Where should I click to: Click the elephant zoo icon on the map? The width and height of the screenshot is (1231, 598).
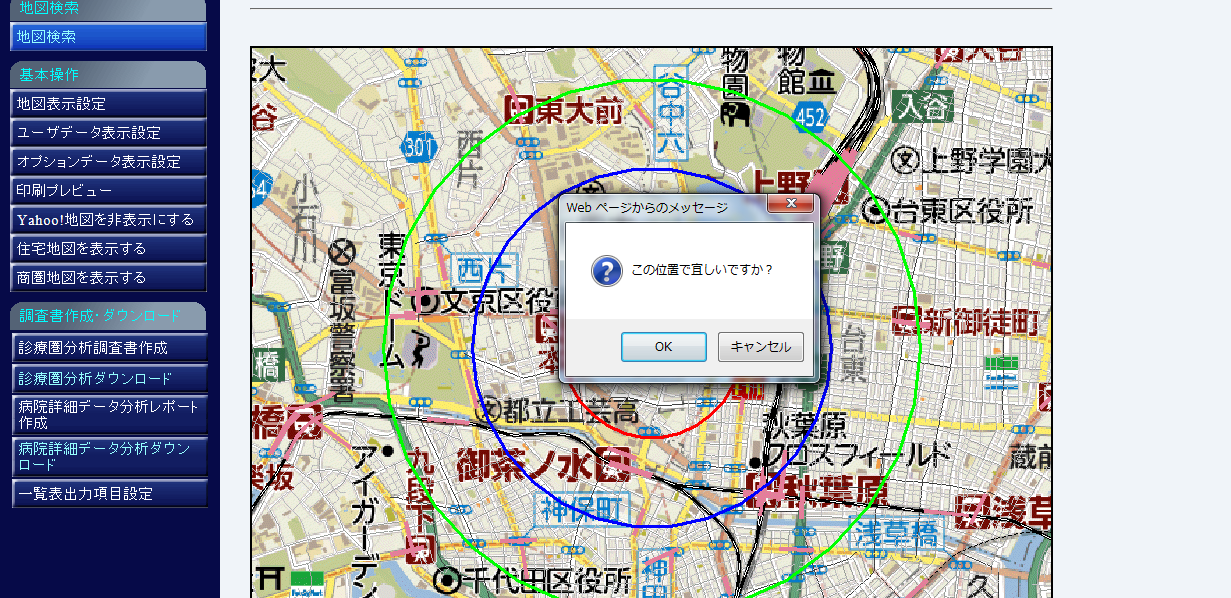point(735,114)
